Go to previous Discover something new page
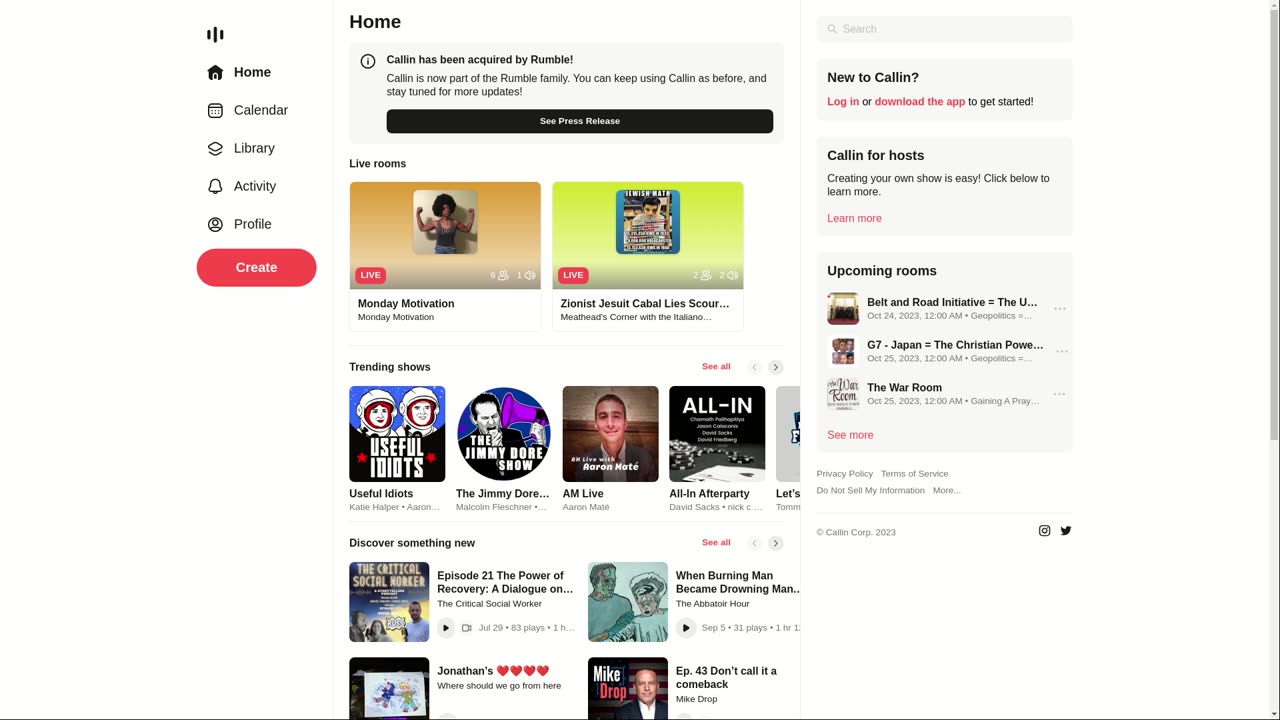This screenshot has height=720, width=1280. click(x=755, y=543)
